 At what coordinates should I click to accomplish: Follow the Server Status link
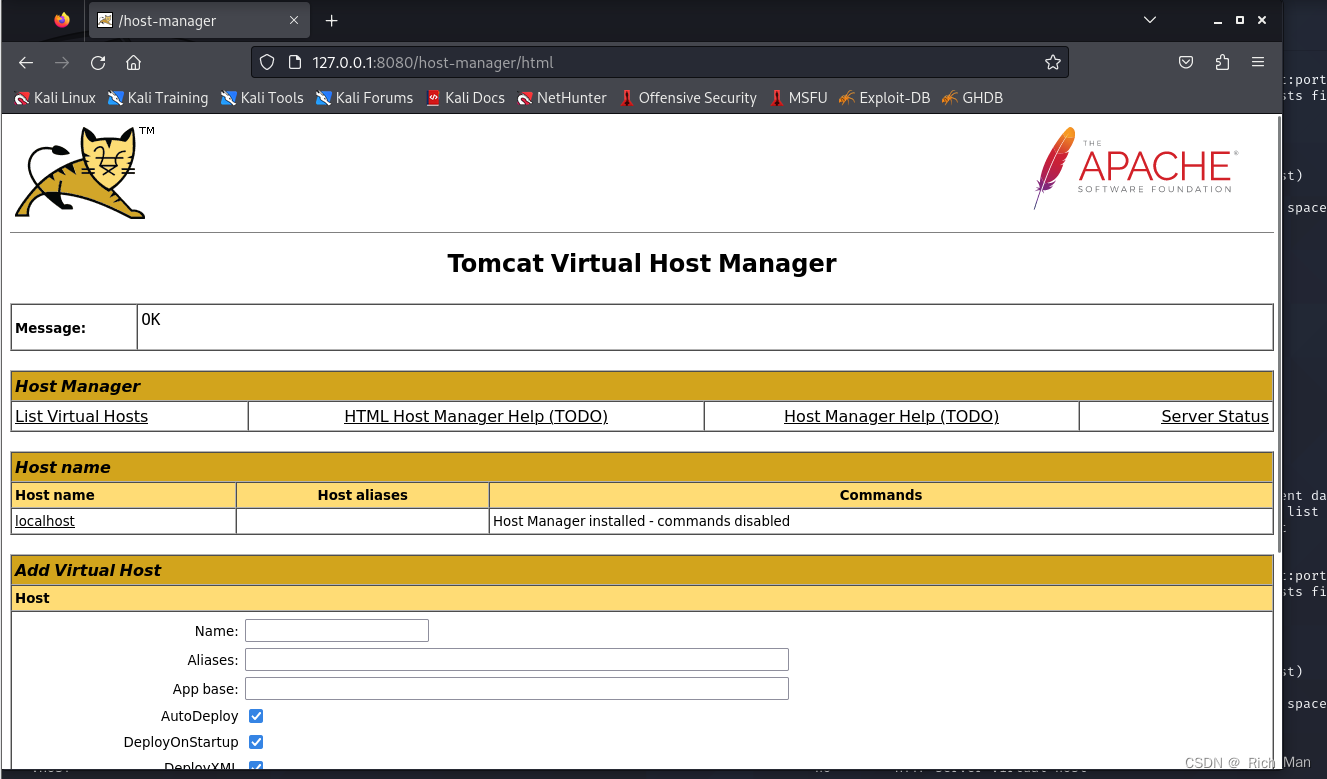pos(1214,416)
